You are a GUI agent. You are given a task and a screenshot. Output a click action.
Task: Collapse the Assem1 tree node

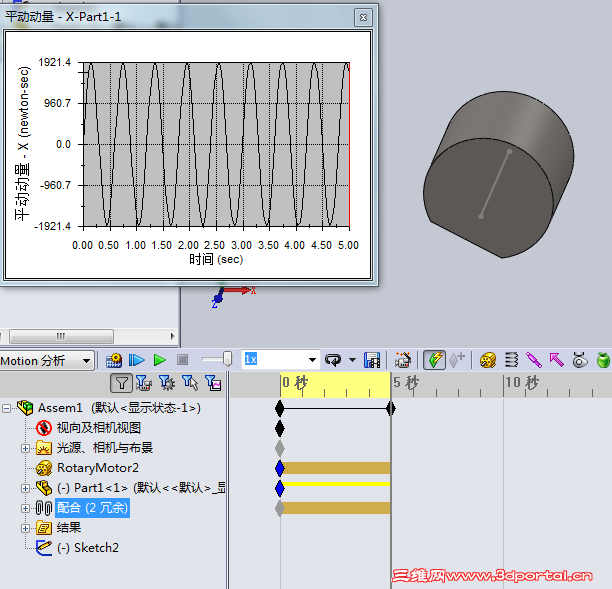pyautogui.click(x=6, y=409)
